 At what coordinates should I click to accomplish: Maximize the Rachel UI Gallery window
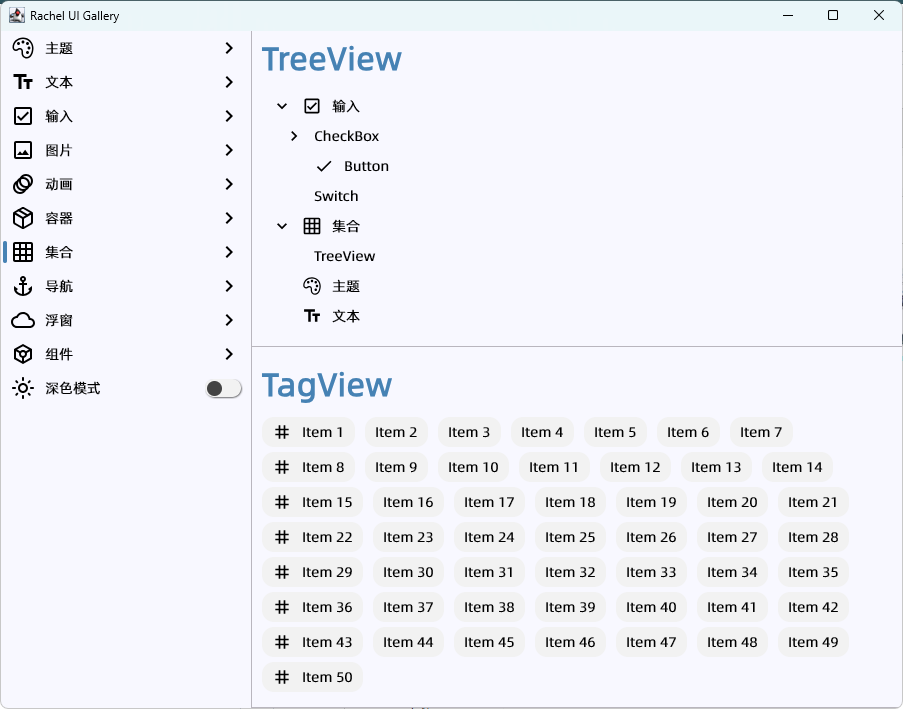[833, 16]
